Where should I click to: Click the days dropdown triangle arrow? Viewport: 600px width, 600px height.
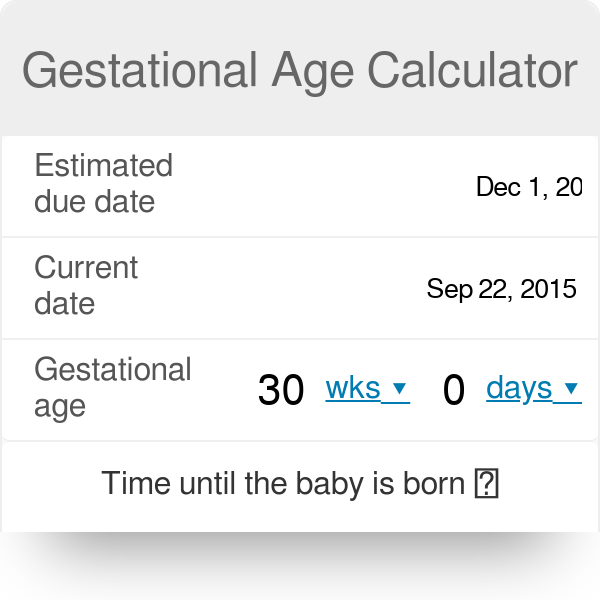(571, 389)
